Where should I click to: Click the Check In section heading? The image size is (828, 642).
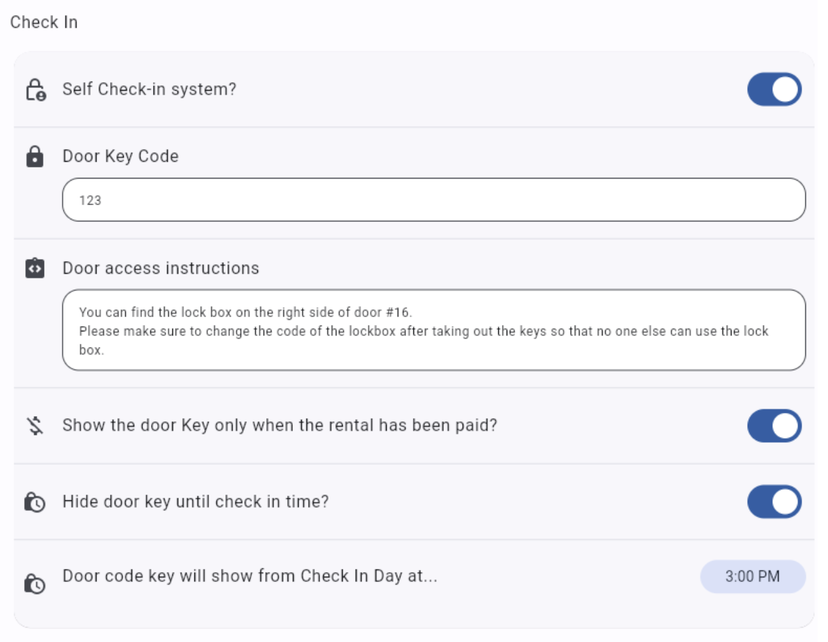44,22
